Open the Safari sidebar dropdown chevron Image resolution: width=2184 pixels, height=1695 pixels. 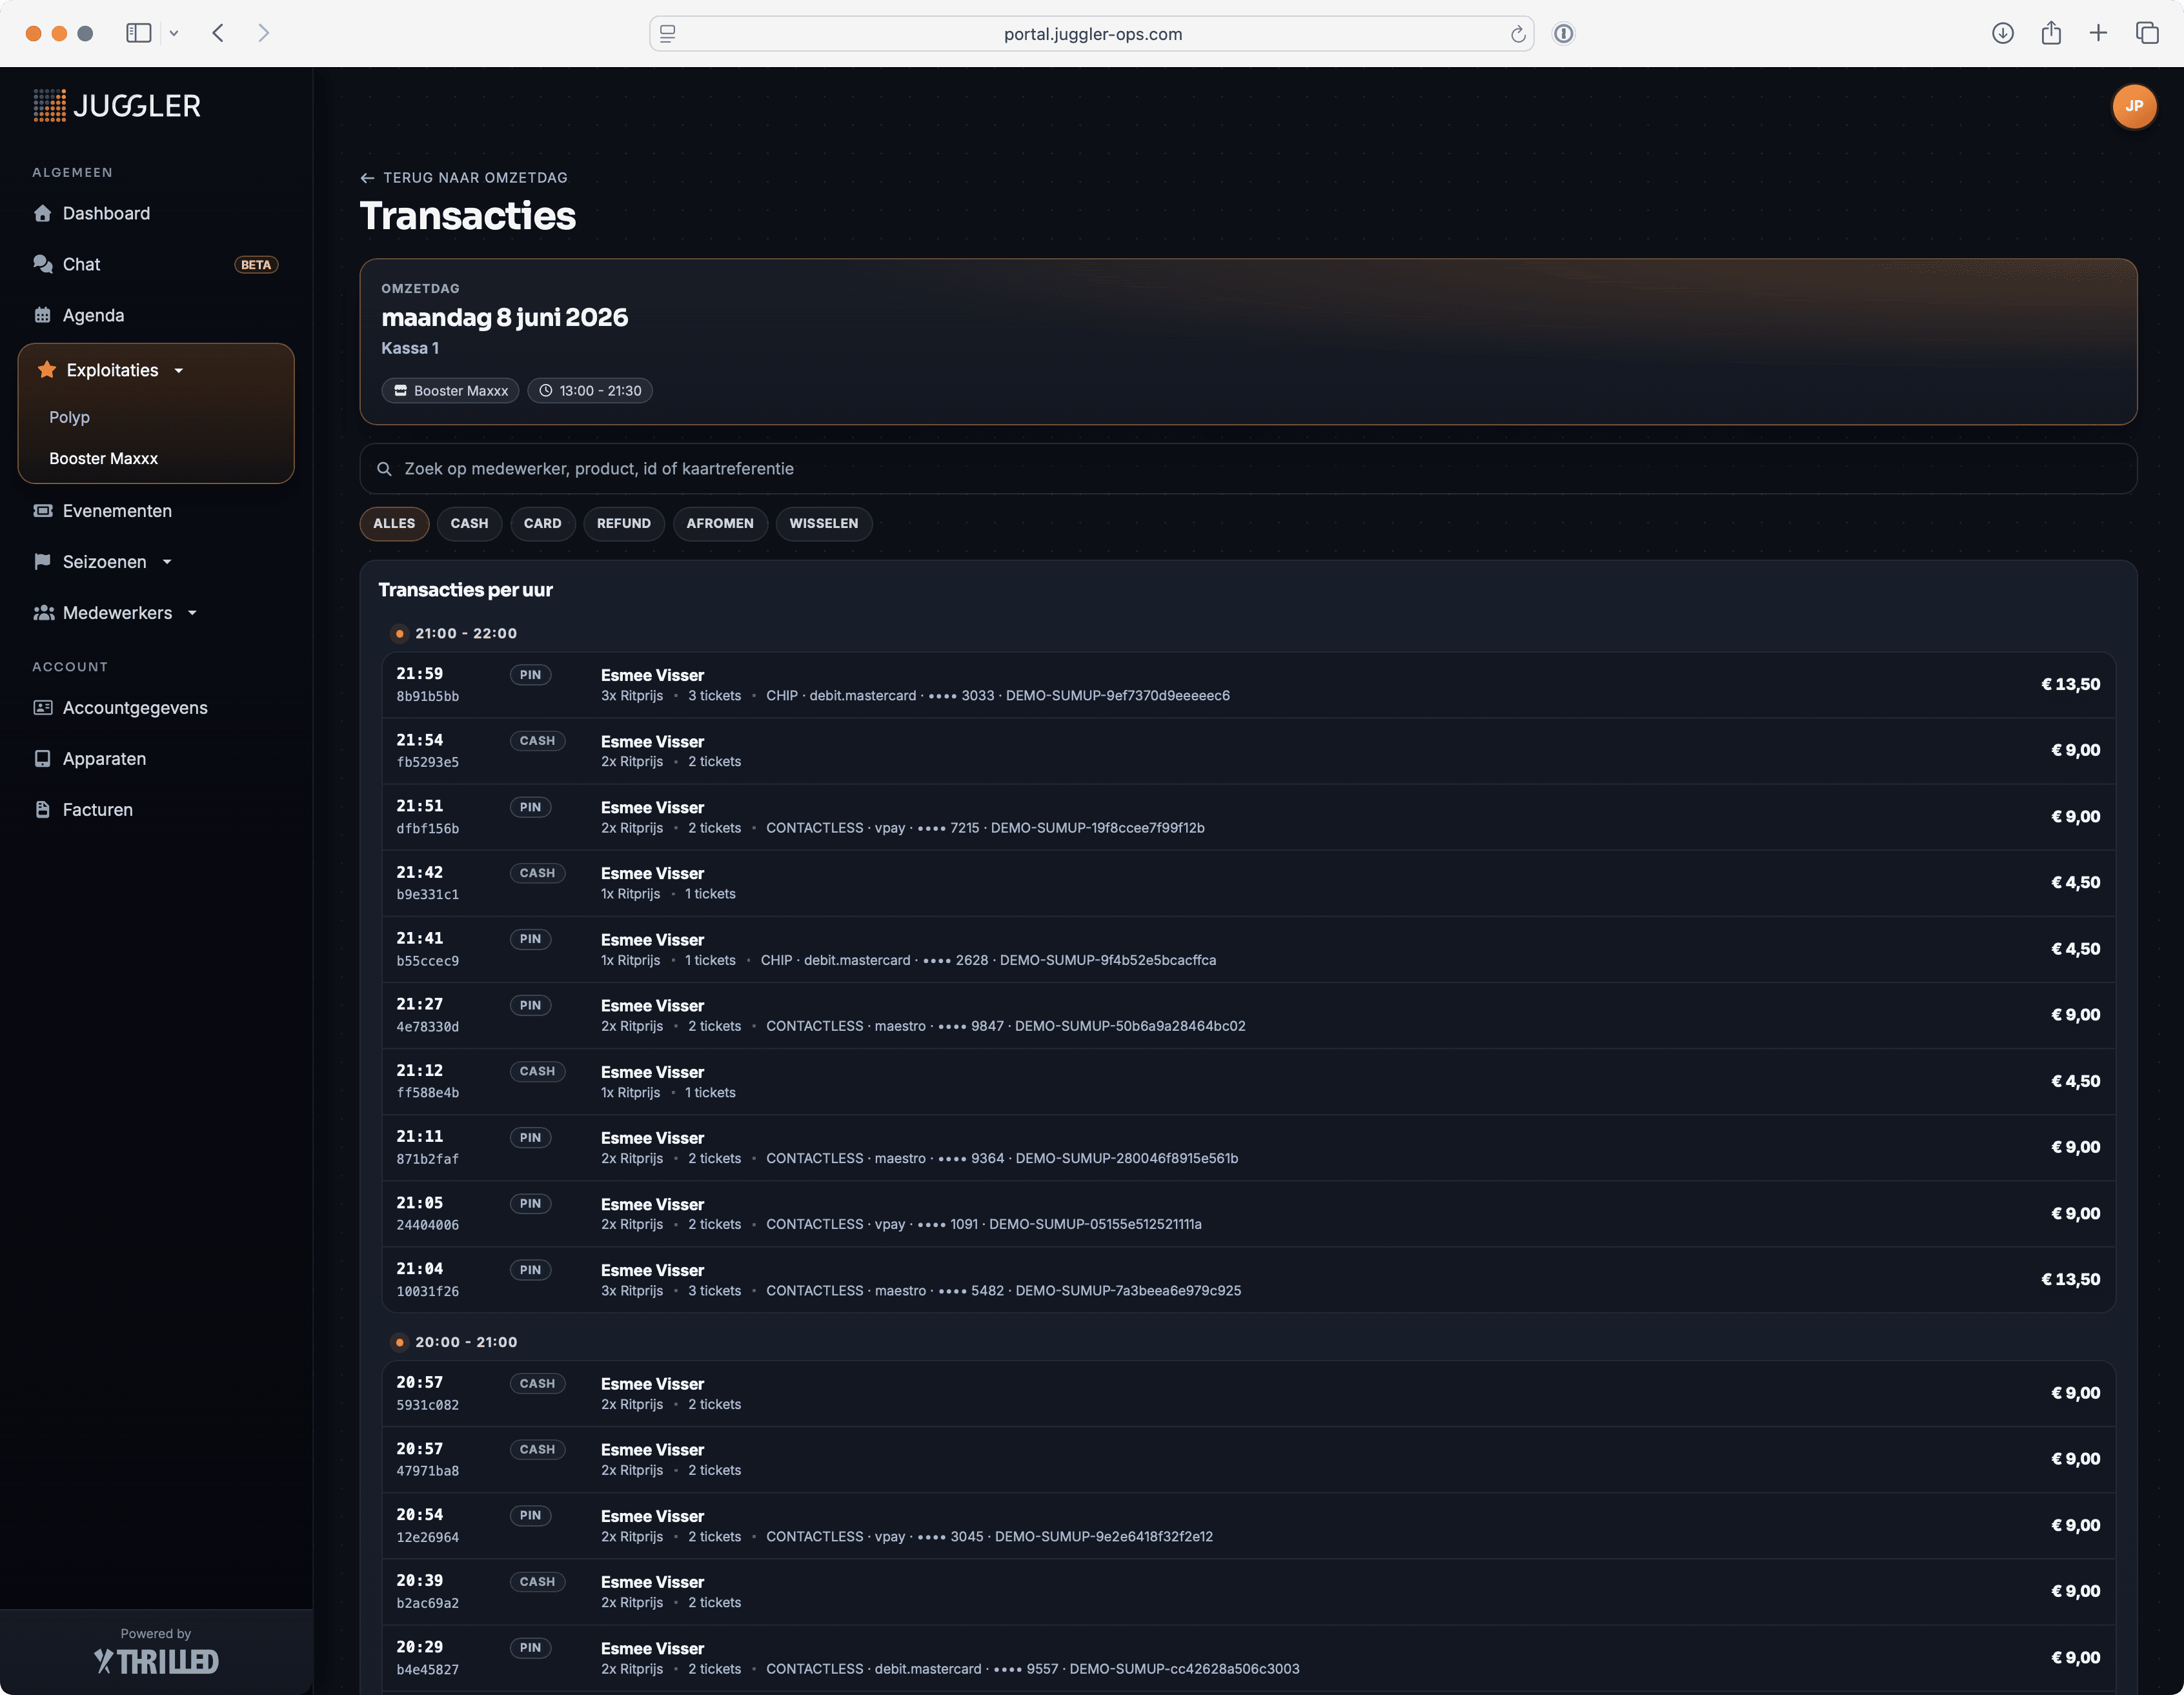click(x=174, y=33)
